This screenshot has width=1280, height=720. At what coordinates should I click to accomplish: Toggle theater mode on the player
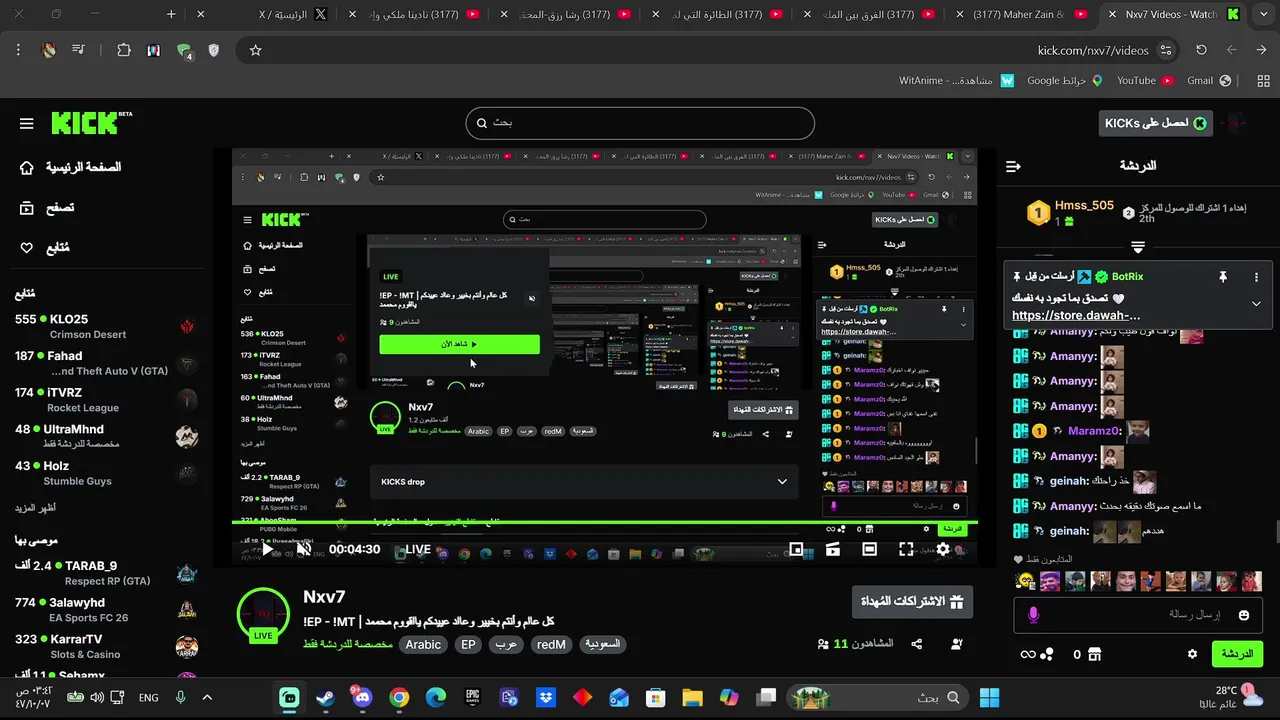click(870, 549)
